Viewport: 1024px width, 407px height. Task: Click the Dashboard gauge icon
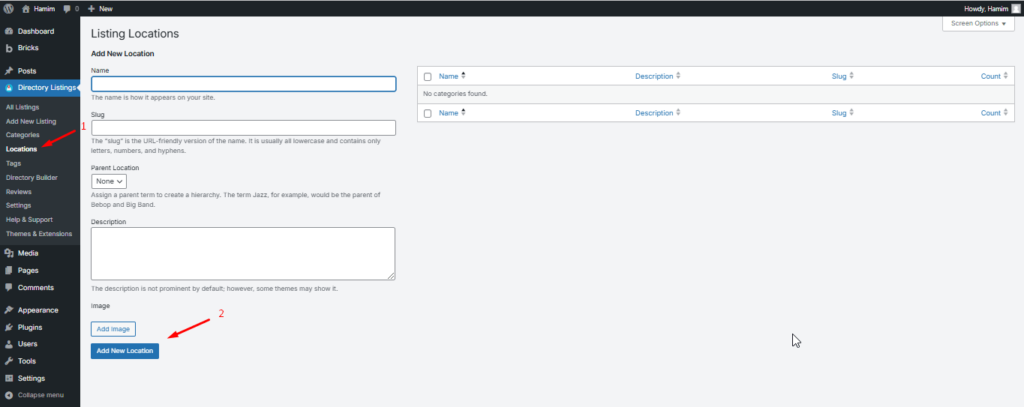pos(9,31)
